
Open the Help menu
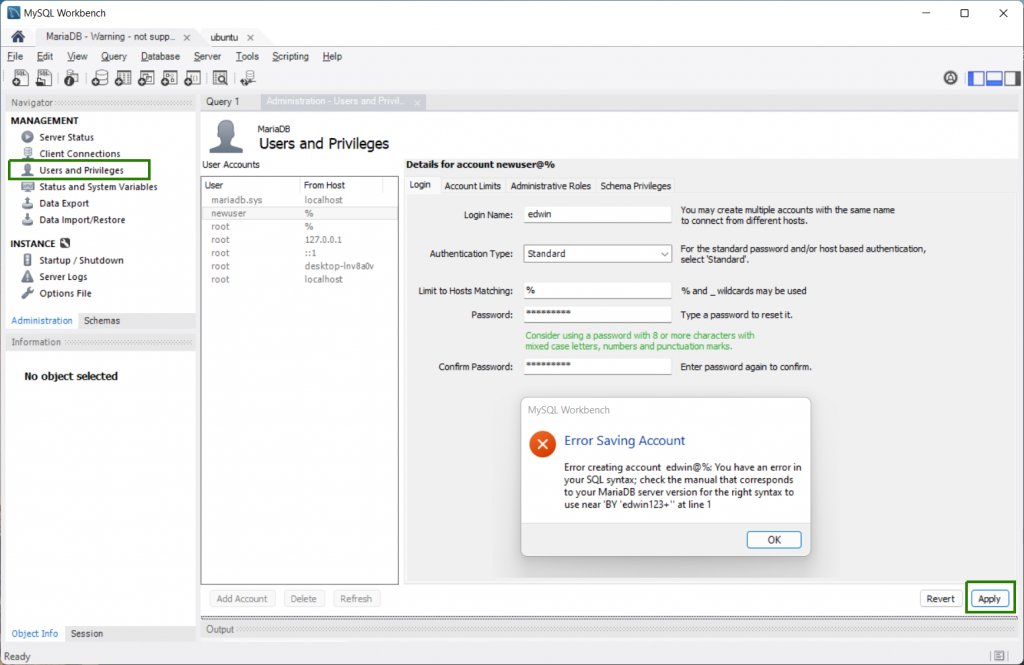(332, 56)
